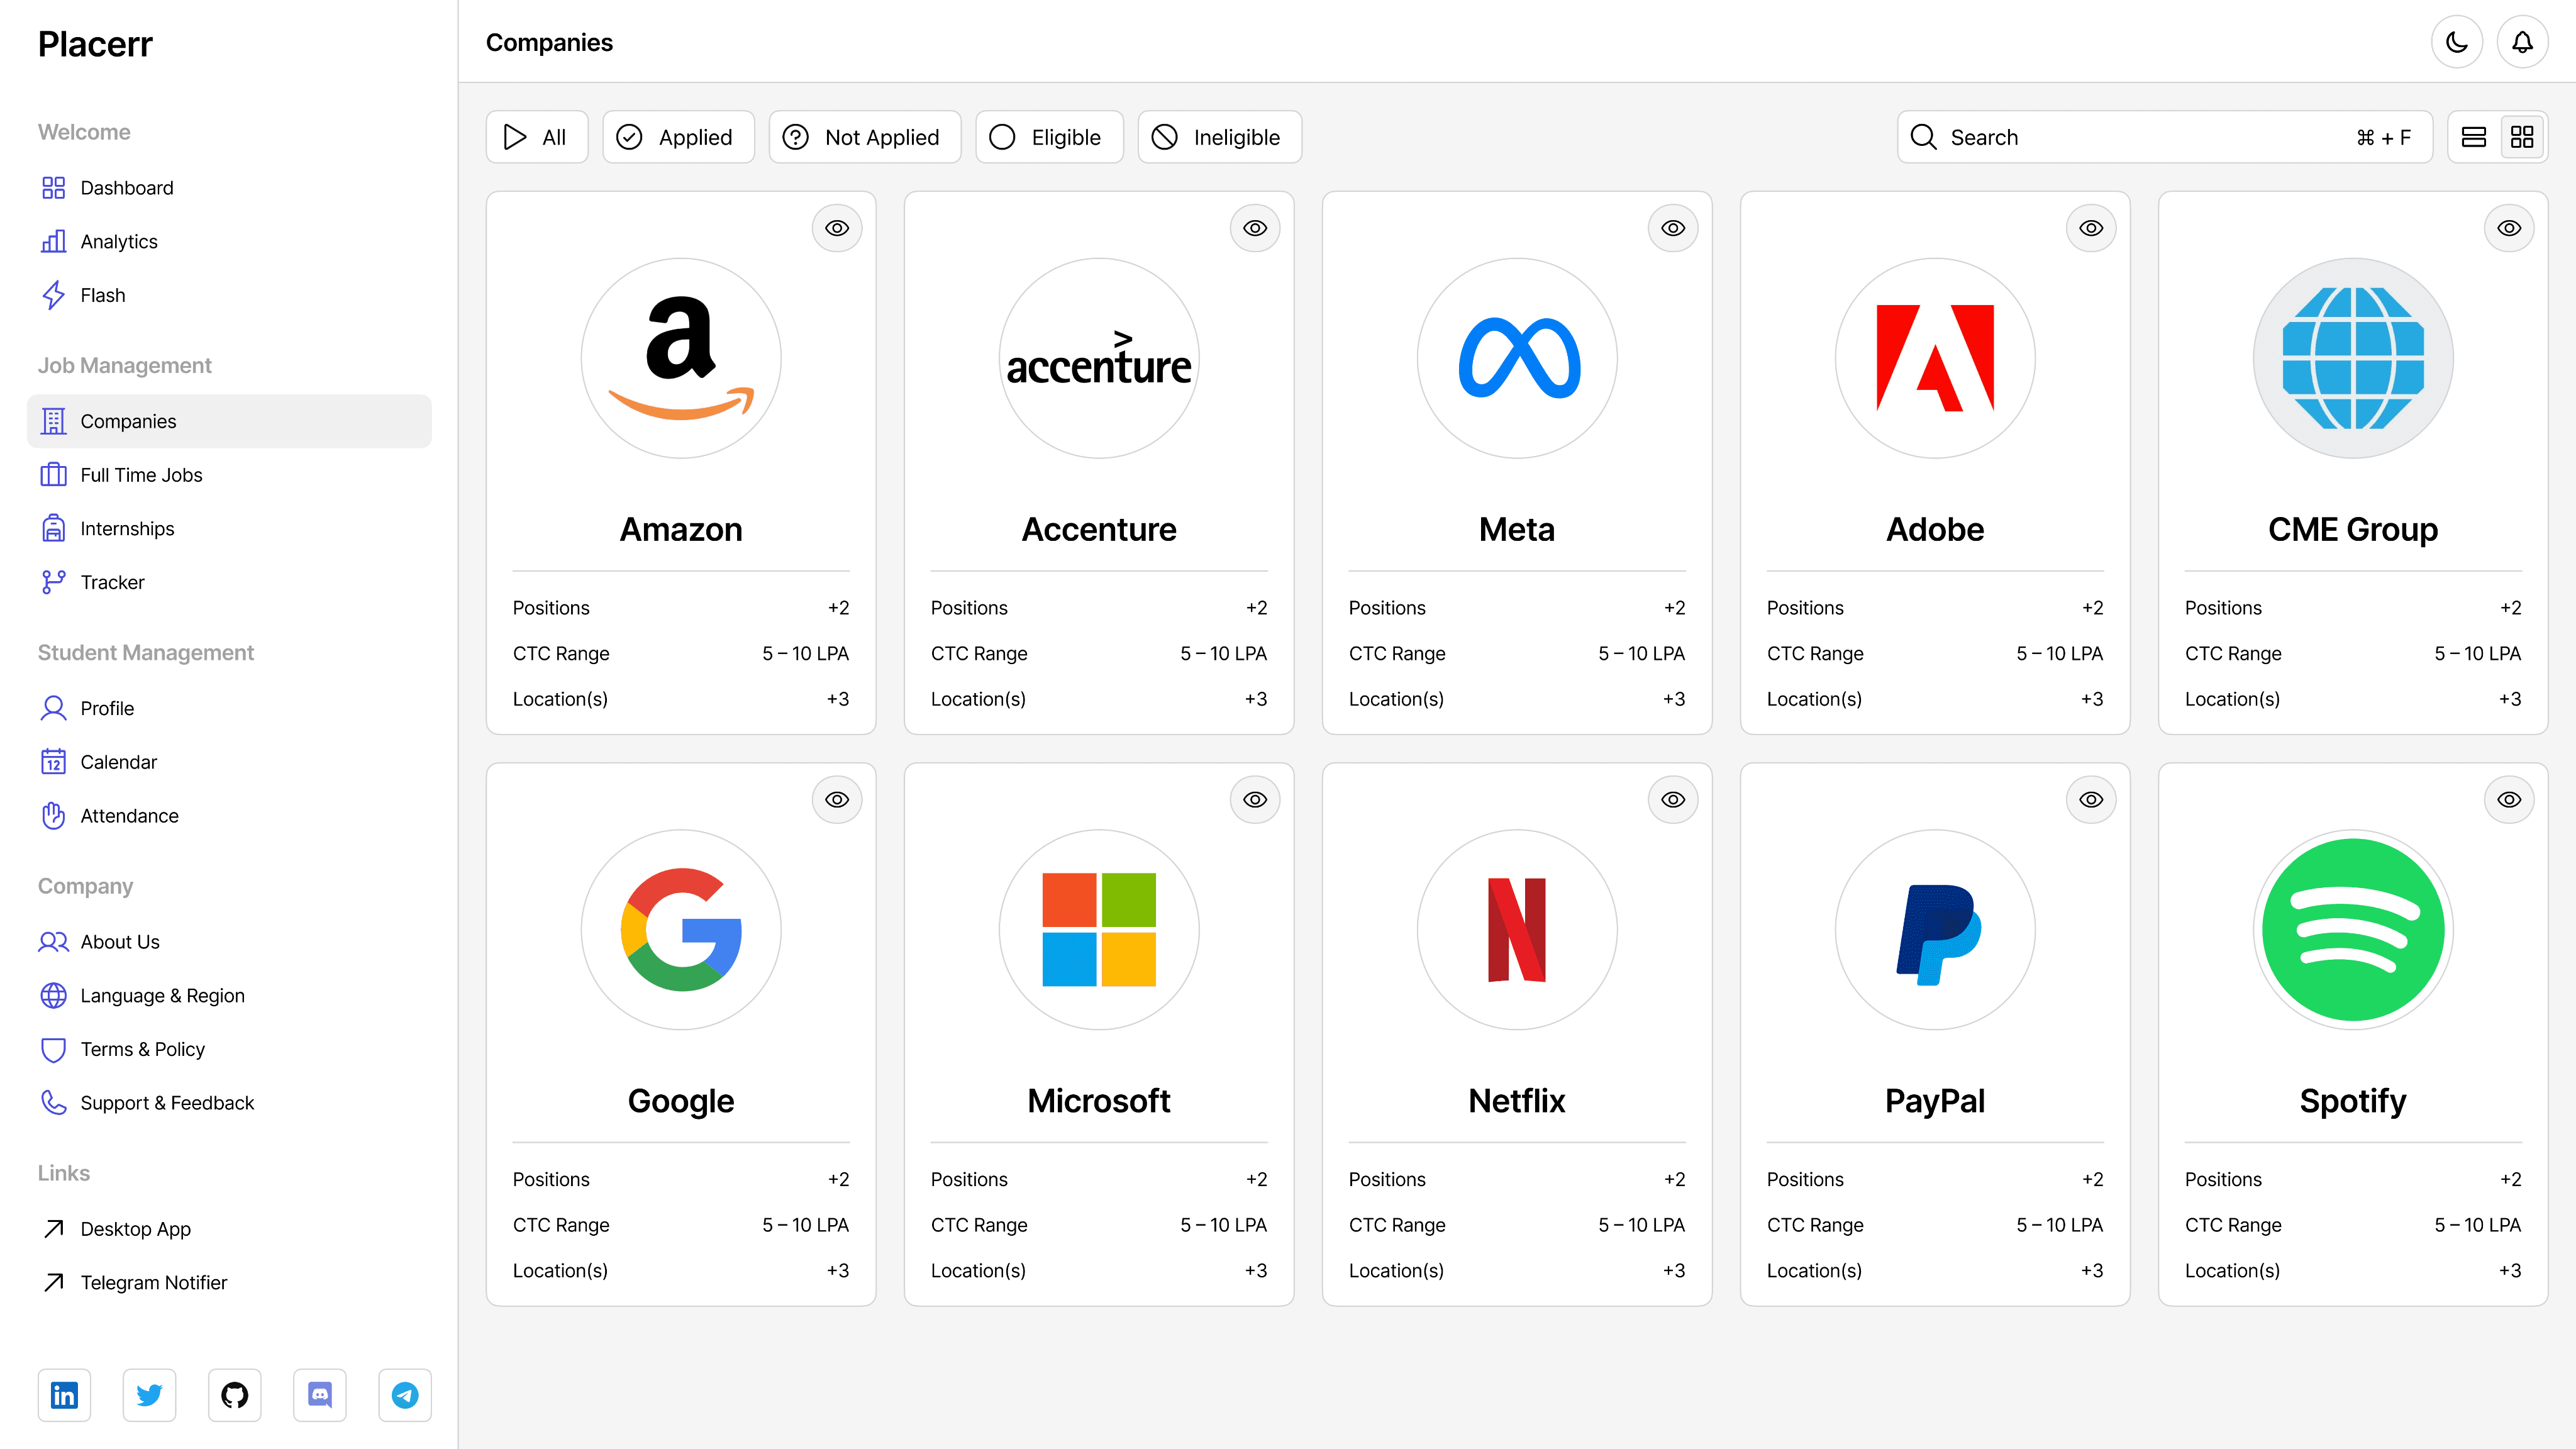
Task: Open Desktop App external link
Action: [x=229, y=1229]
